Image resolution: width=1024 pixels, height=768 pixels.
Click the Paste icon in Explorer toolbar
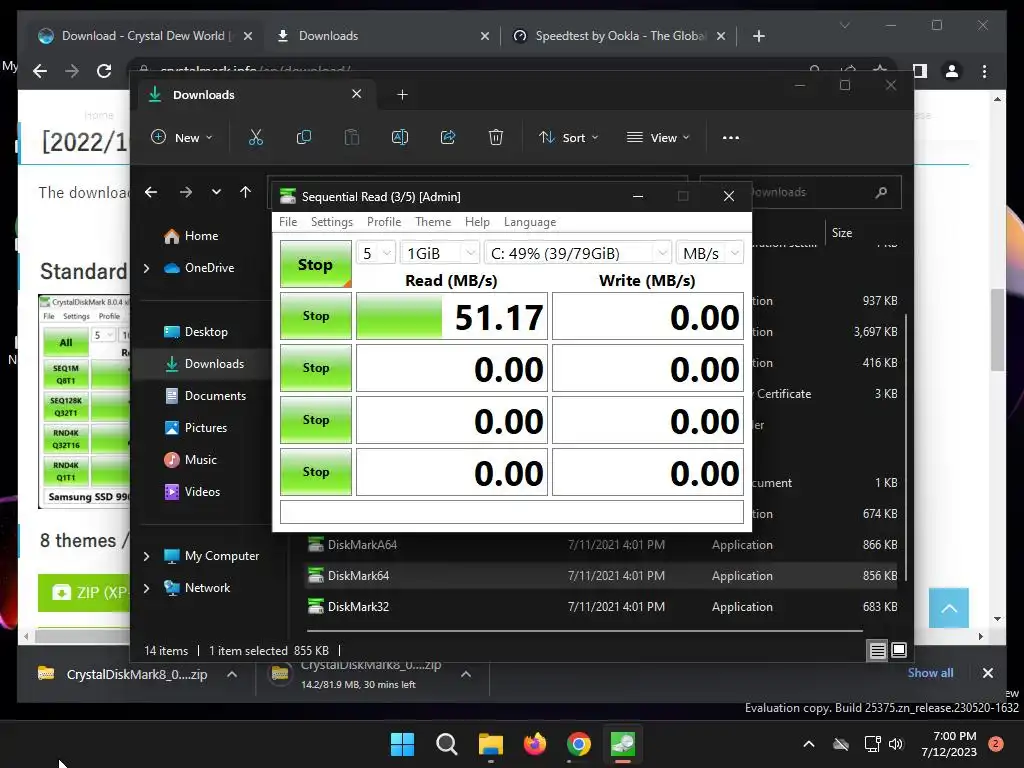tap(351, 138)
